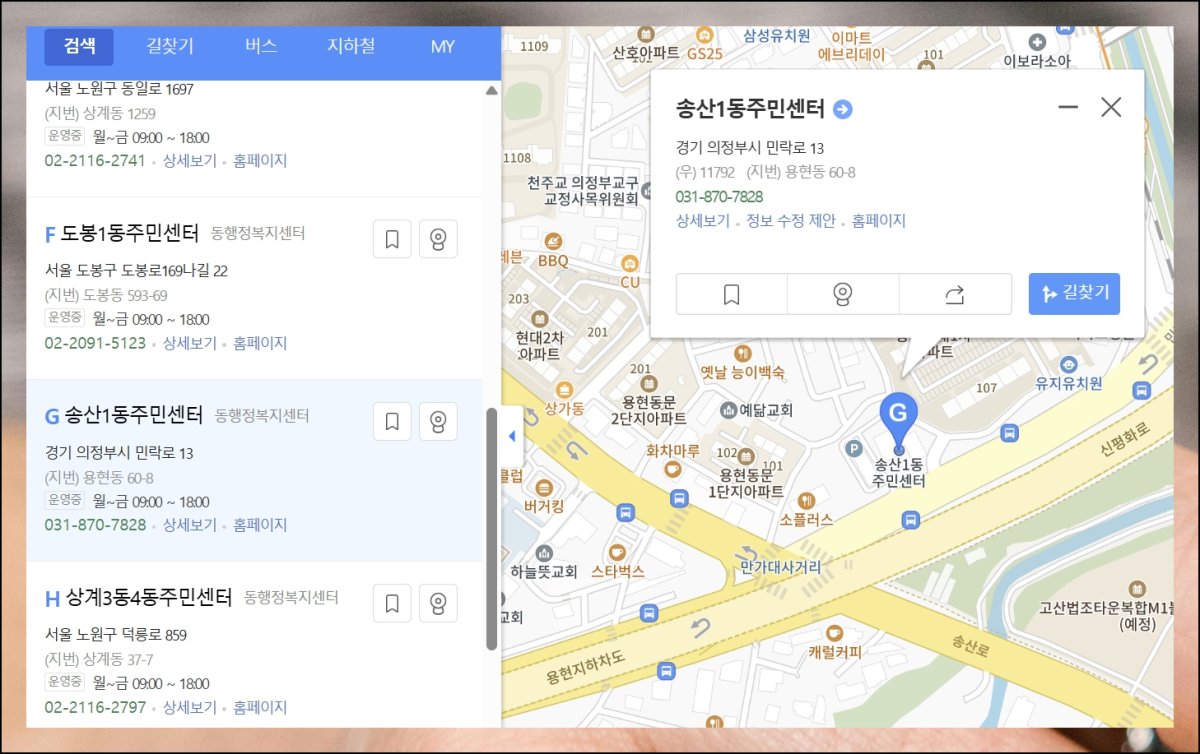Image resolution: width=1200 pixels, height=754 pixels.
Task: Click the 예닮교회 church icon
Action: (x=728, y=410)
